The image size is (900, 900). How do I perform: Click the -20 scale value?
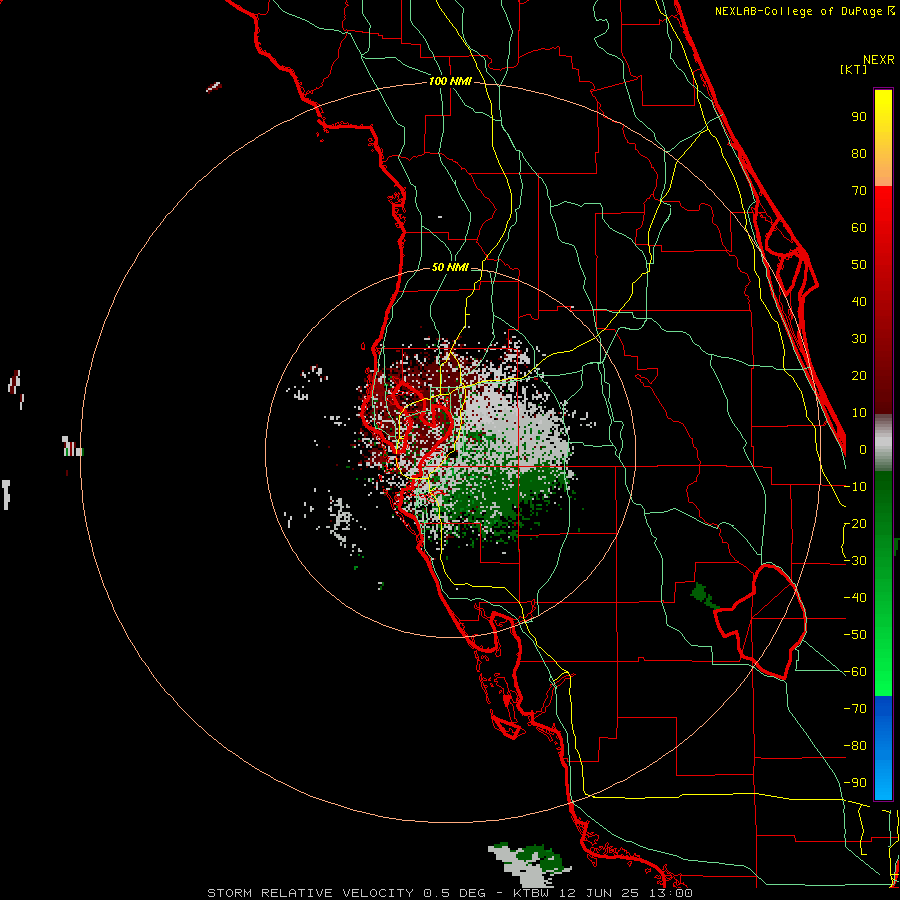point(855,523)
